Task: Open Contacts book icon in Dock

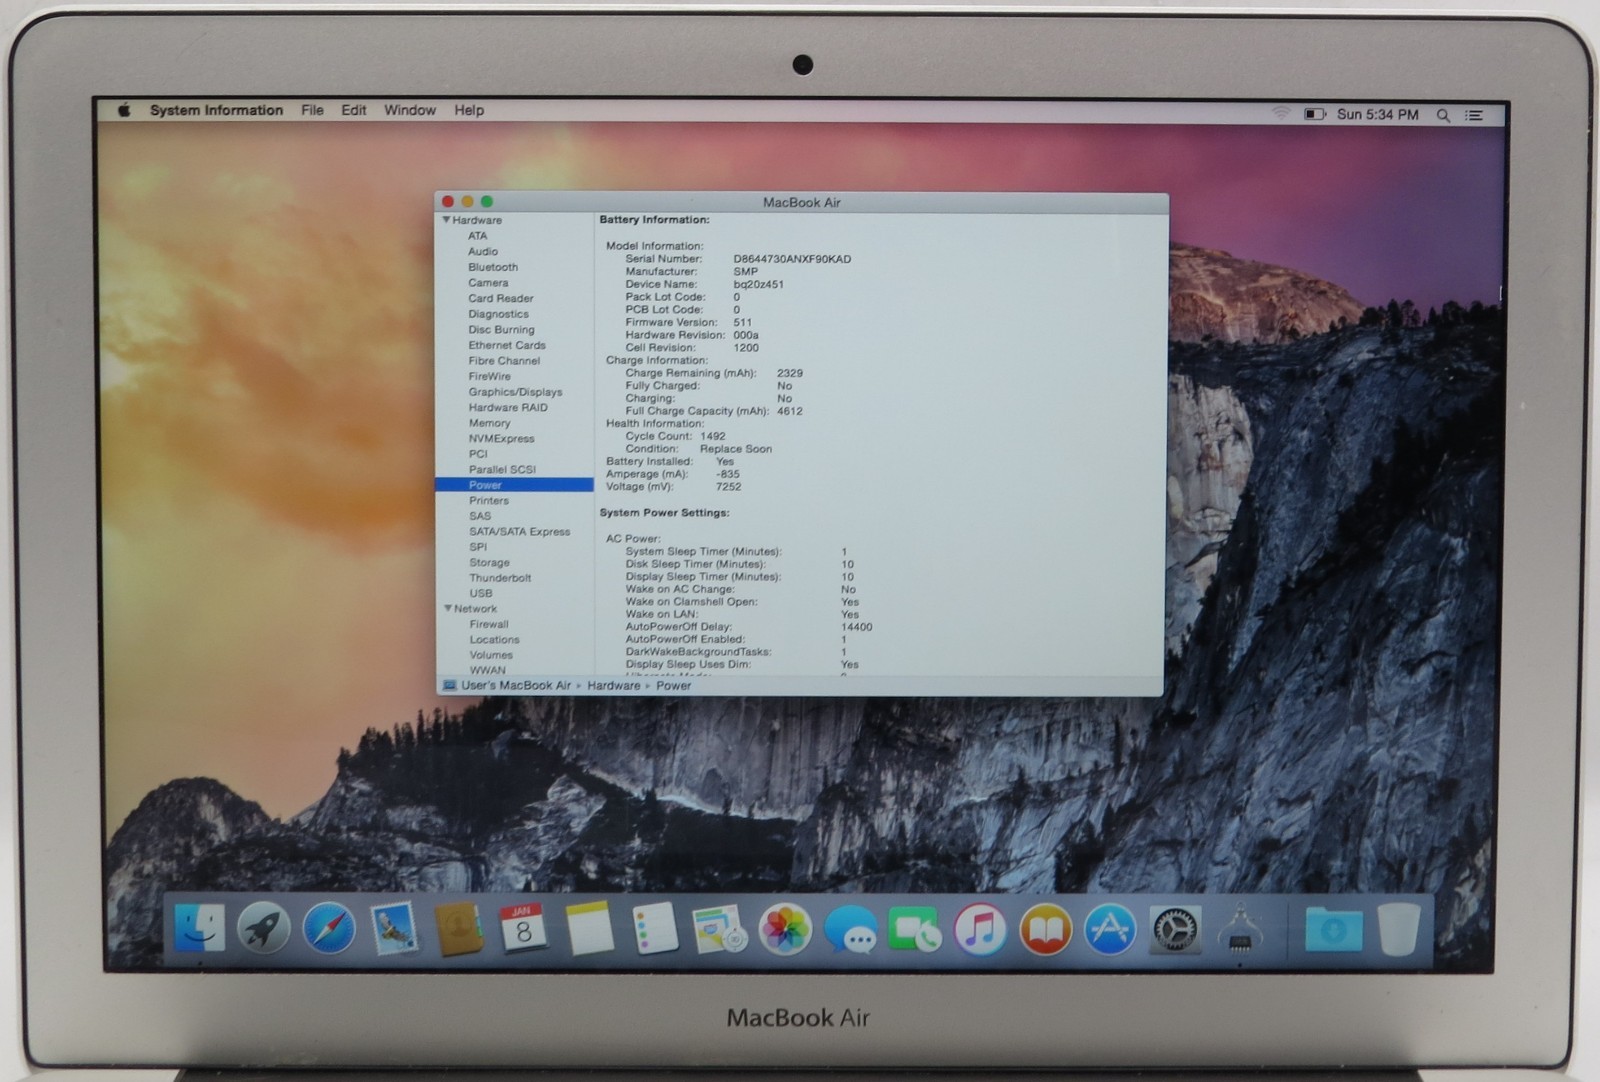Action: (x=459, y=928)
